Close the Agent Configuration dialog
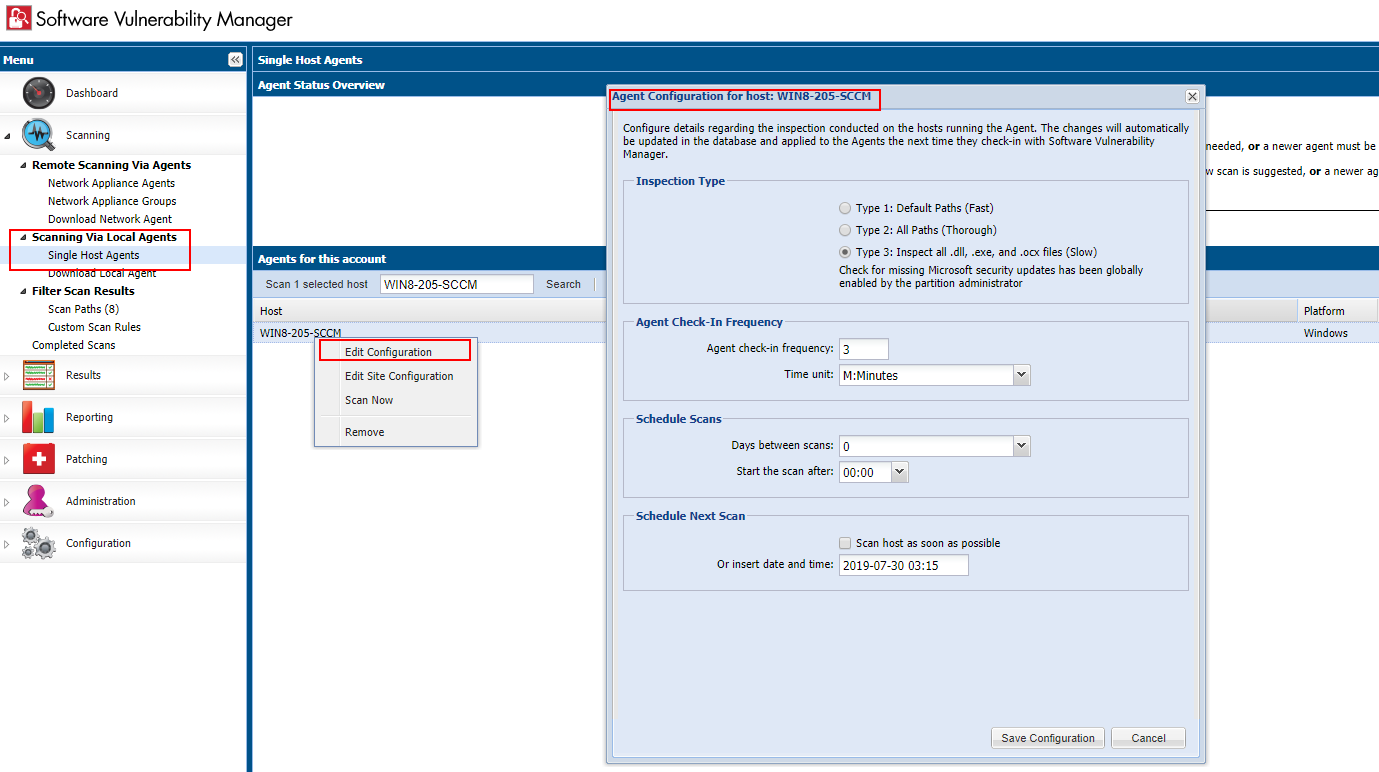This screenshot has width=1379, height=772. click(1192, 97)
